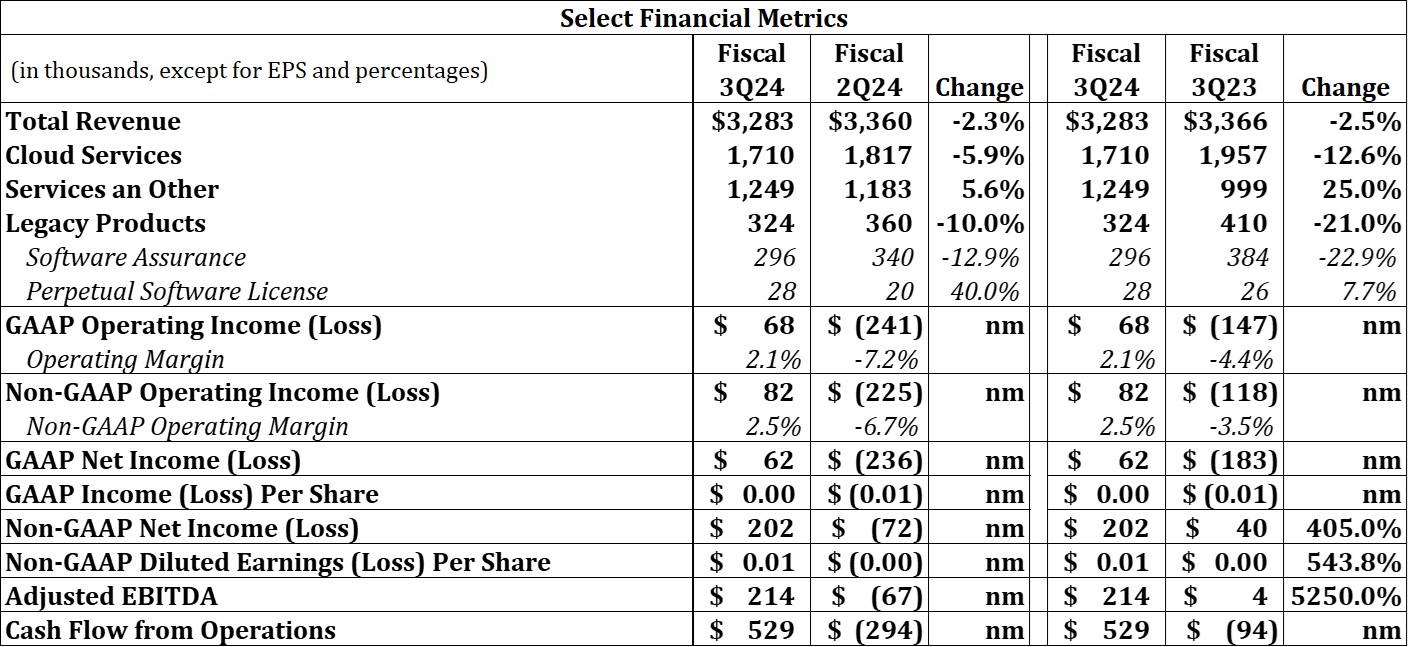The height and width of the screenshot is (647, 1408).
Task: Click the Legacy Products row label
Action: (106, 224)
